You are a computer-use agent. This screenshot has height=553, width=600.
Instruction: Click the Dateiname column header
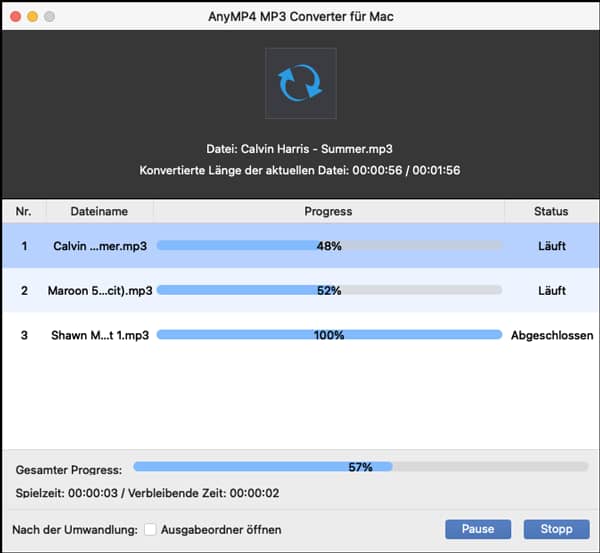coord(99,211)
